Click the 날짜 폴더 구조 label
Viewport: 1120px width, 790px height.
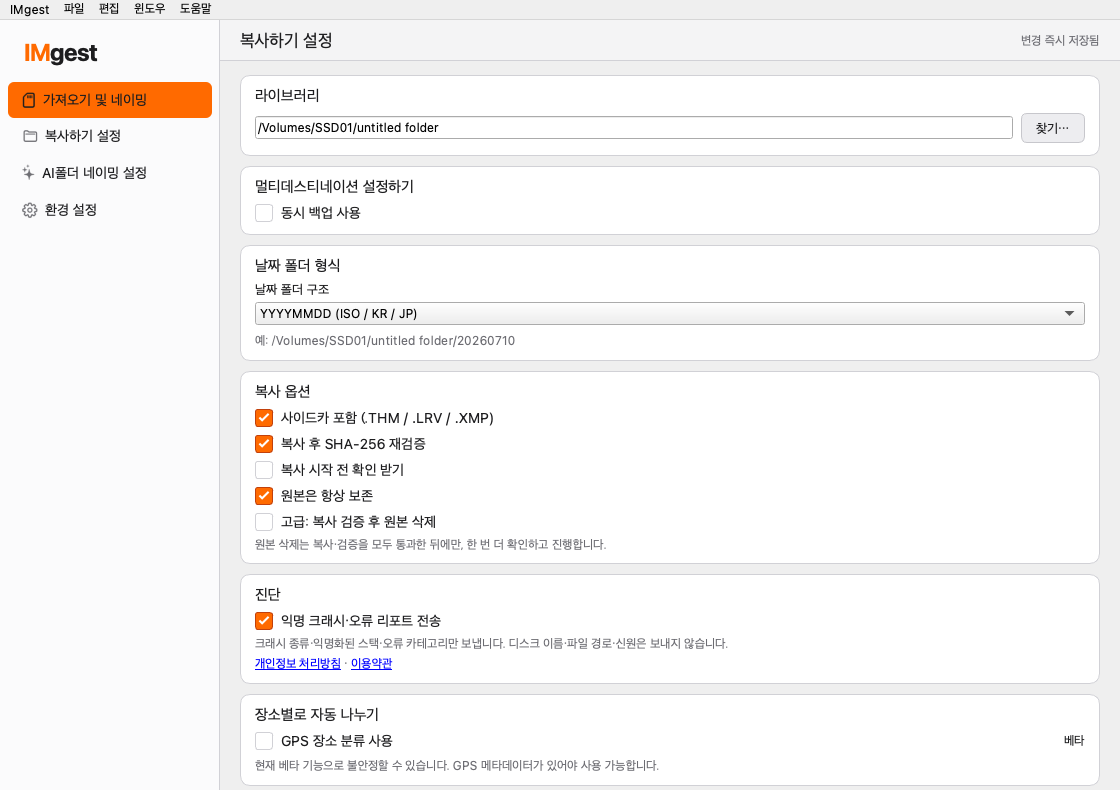292,289
